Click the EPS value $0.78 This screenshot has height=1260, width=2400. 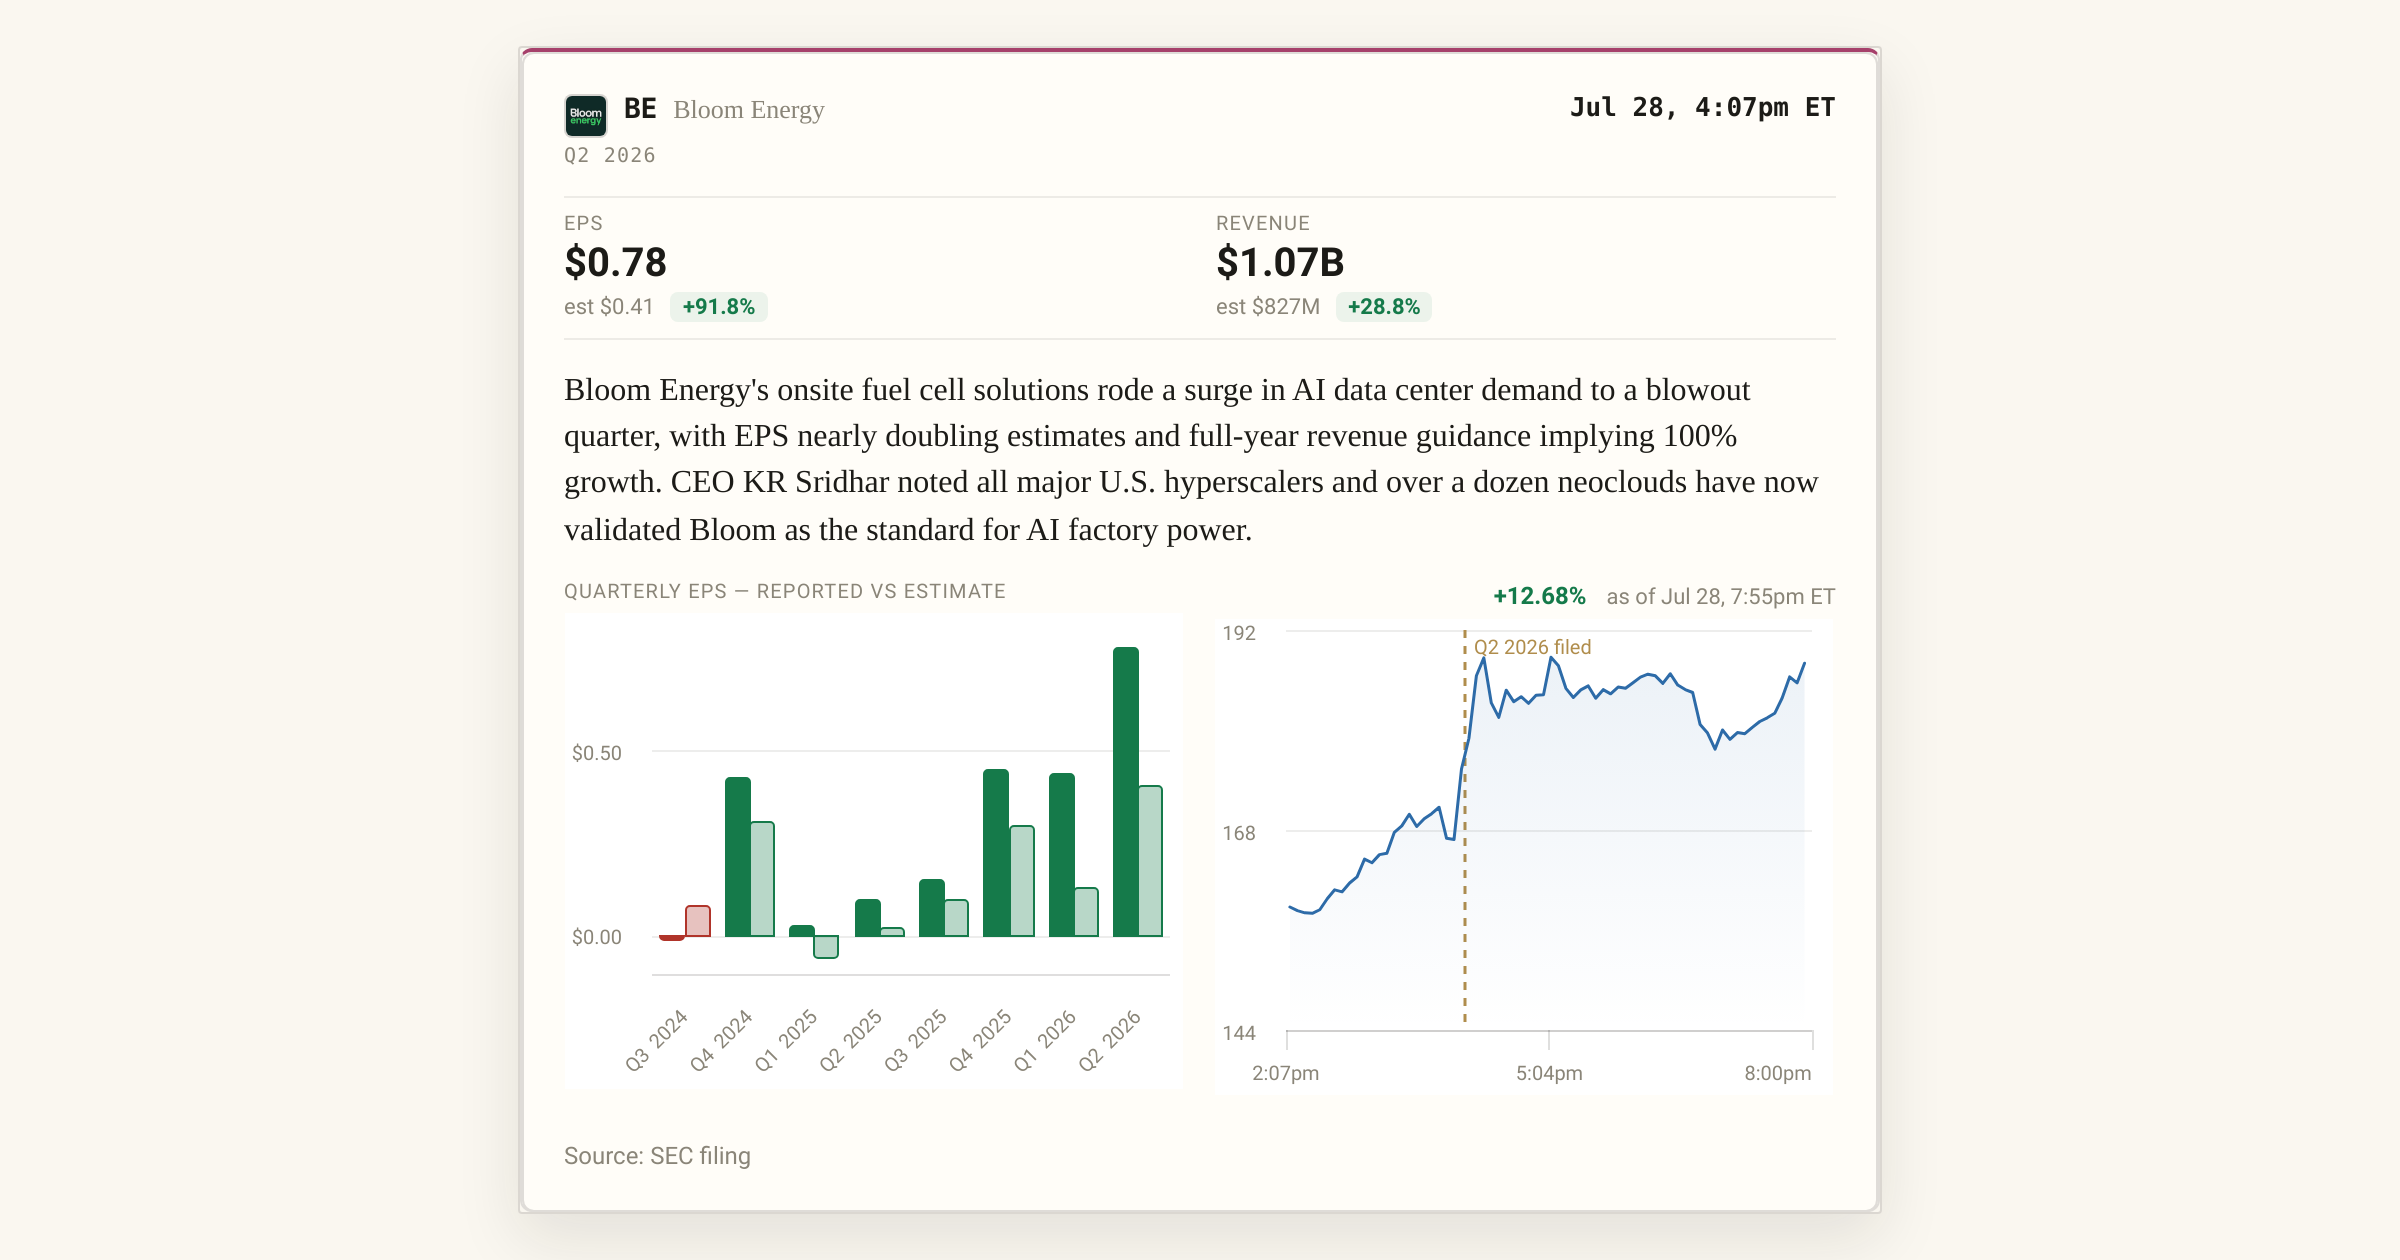[615, 262]
